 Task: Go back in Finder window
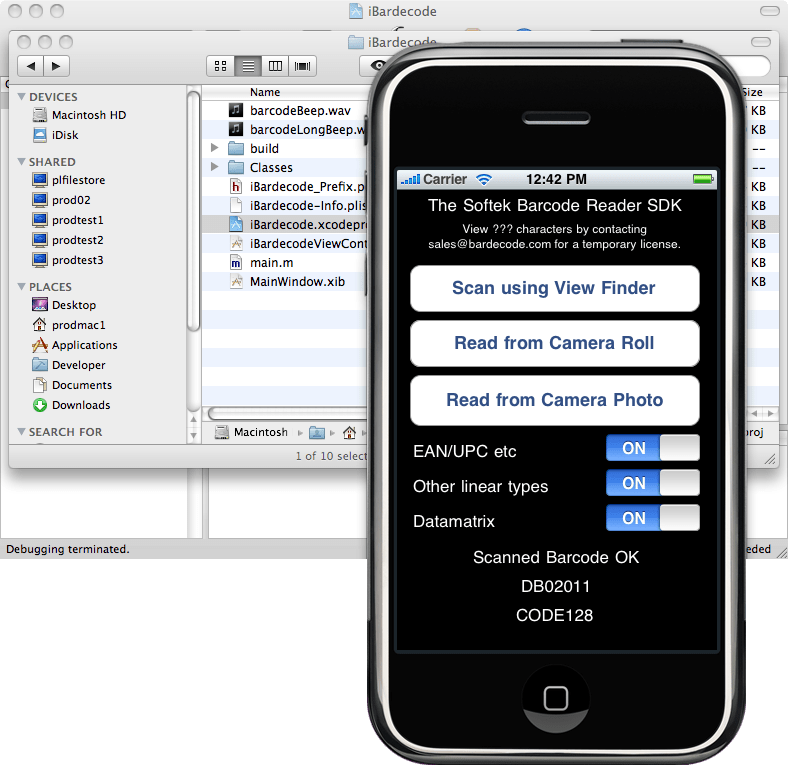point(31,66)
